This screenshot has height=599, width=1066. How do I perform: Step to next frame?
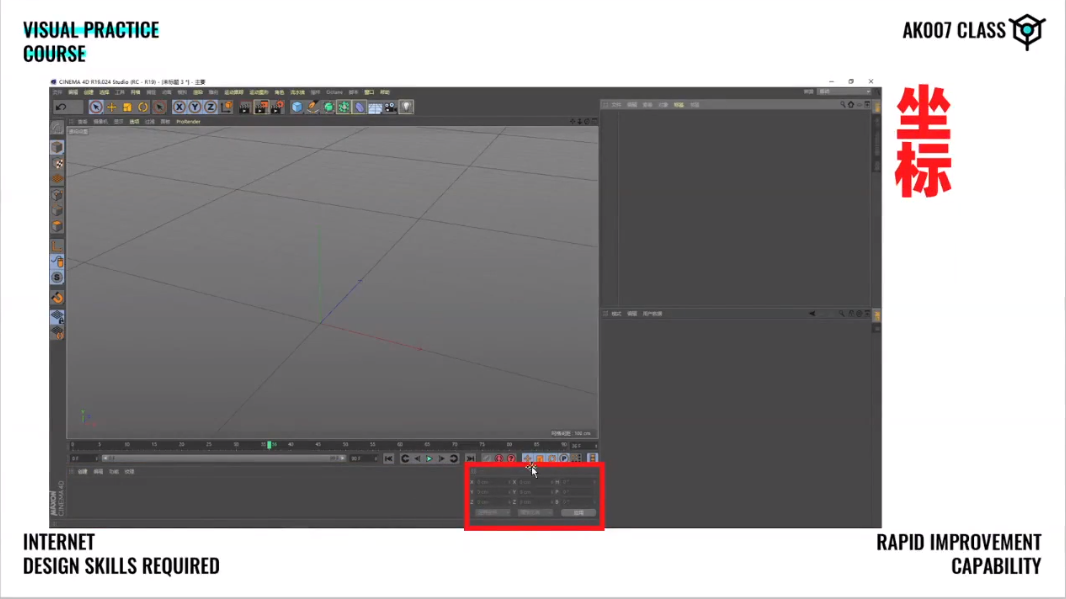pyautogui.click(x=441, y=459)
